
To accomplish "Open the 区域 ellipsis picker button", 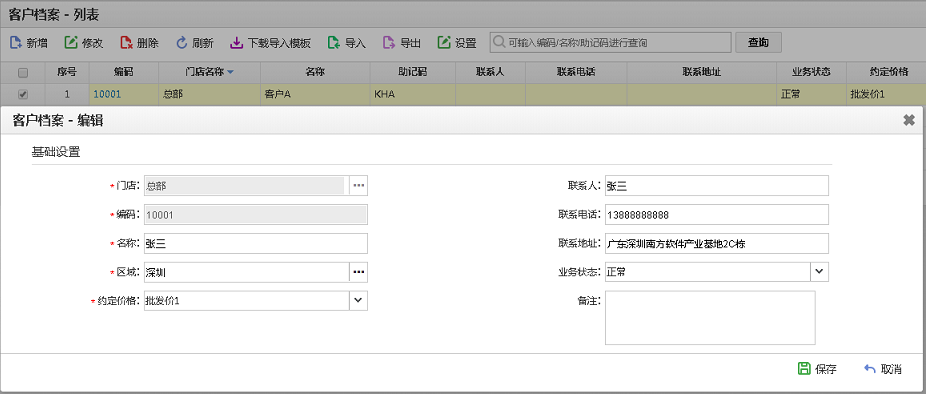I will point(359,272).
